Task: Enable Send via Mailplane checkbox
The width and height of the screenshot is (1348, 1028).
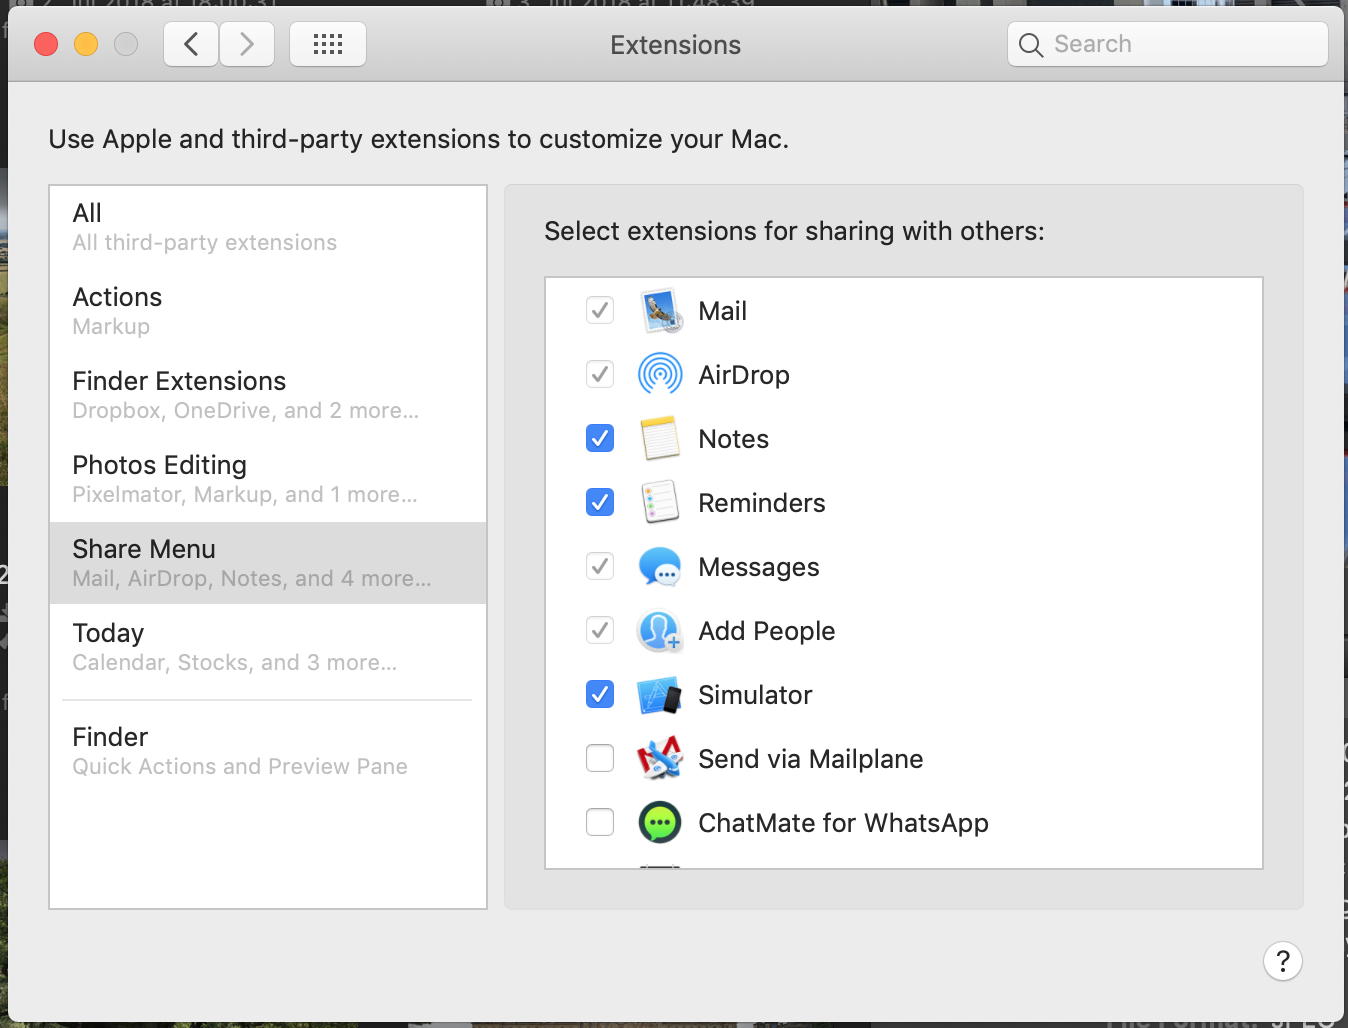Action: (x=600, y=758)
